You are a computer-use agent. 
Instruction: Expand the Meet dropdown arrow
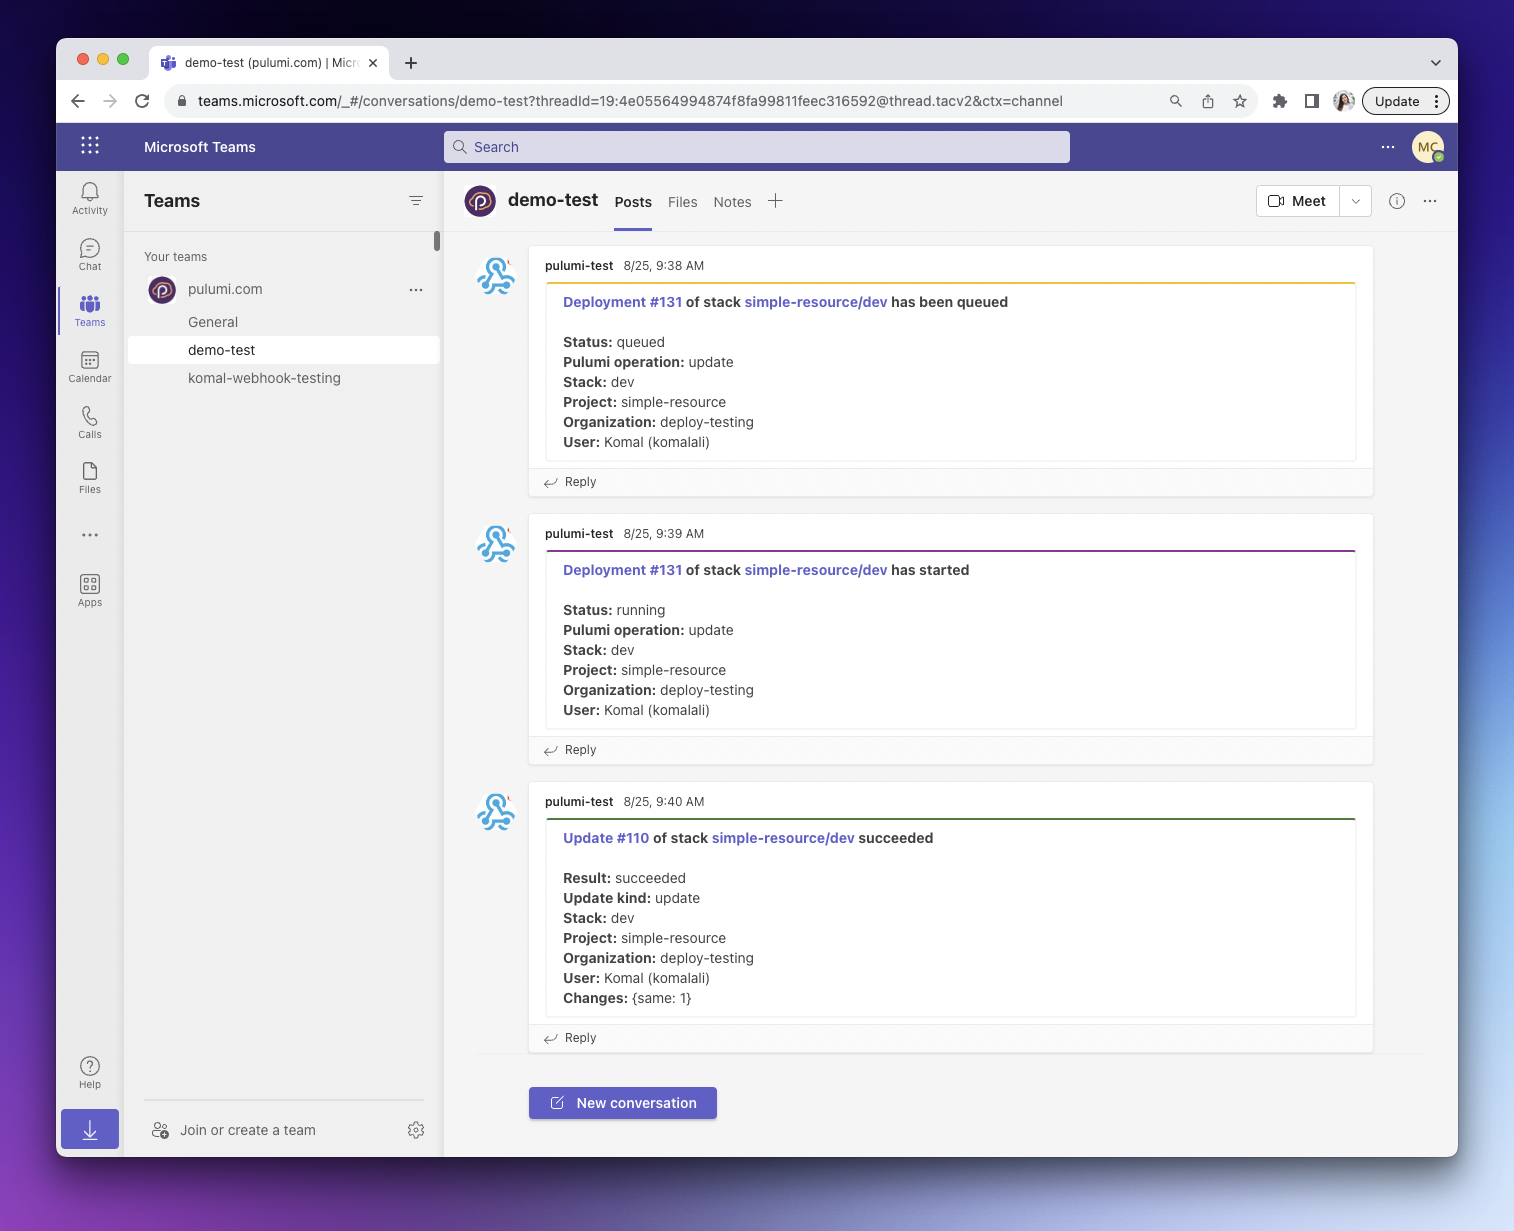pyautogui.click(x=1356, y=201)
